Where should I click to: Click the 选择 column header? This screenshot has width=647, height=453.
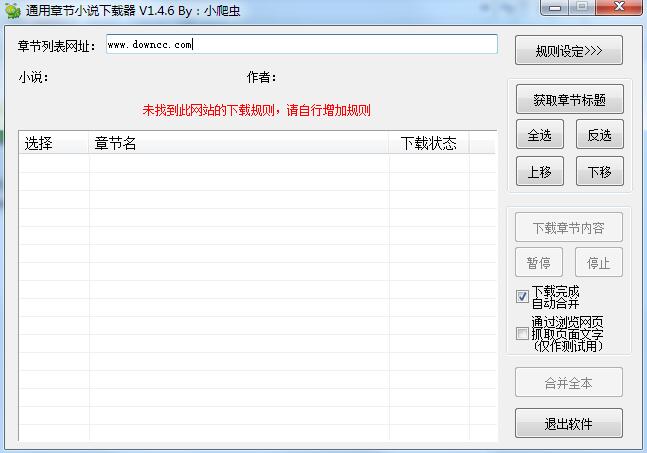pos(54,143)
